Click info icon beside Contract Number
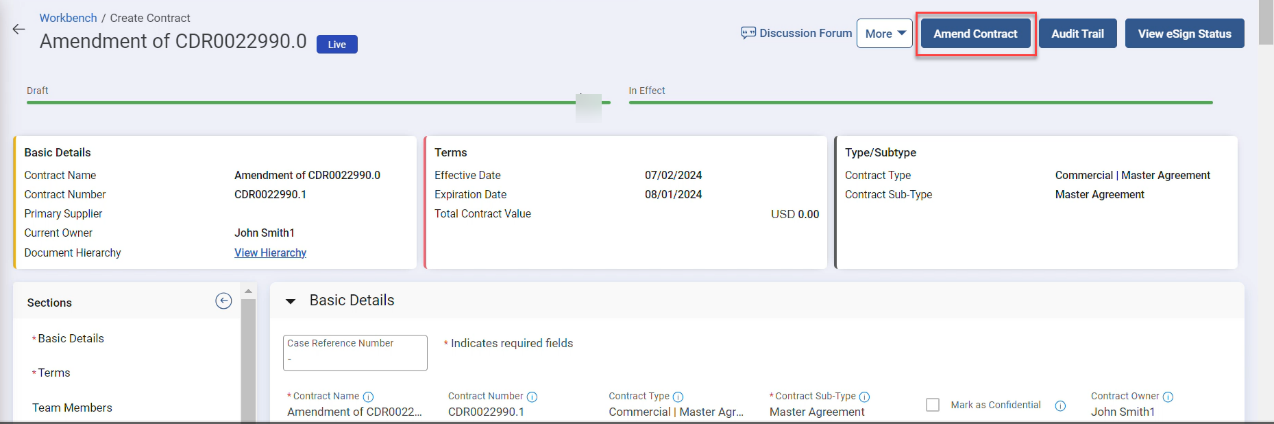This screenshot has height=424, width=1274. [532, 397]
